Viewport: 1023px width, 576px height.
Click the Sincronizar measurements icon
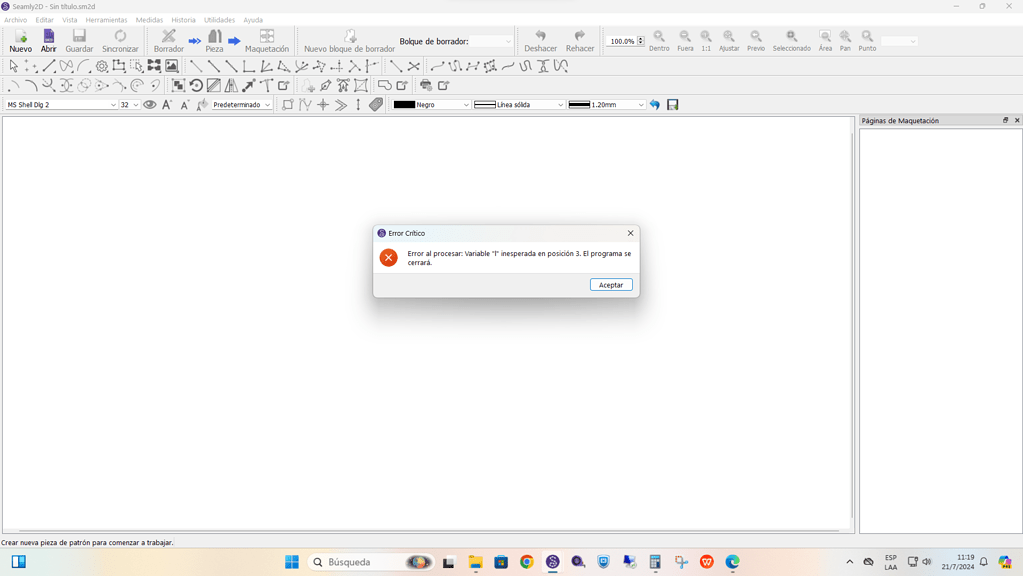click(120, 38)
